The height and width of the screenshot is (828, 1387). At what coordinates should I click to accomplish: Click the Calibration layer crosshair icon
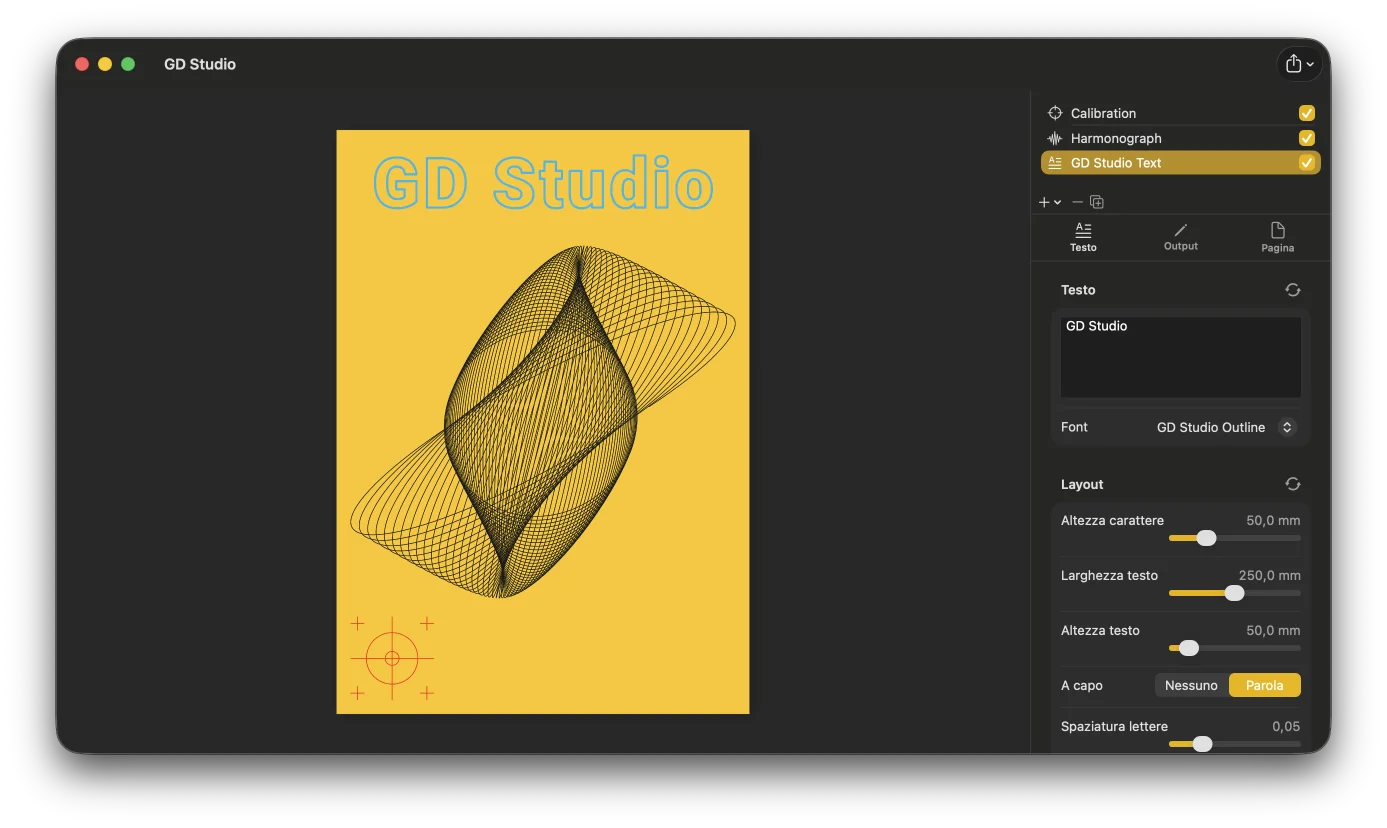coord(1054,113)
